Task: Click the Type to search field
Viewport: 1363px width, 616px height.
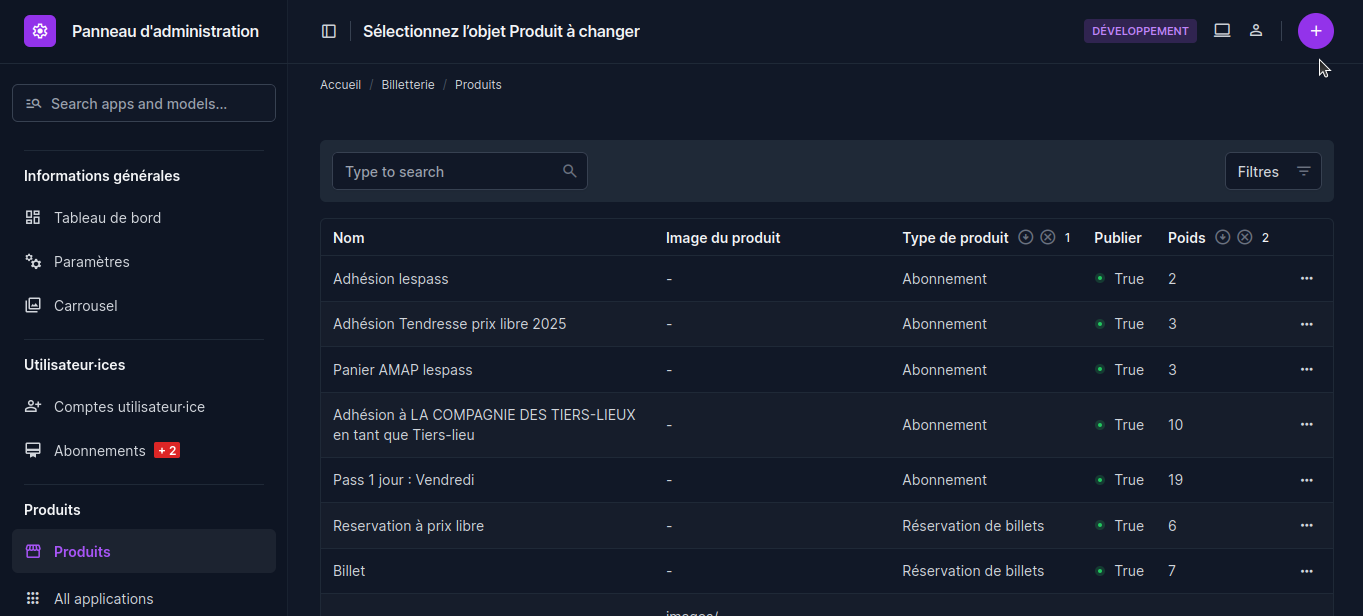Action: click(x=450, y=172)
